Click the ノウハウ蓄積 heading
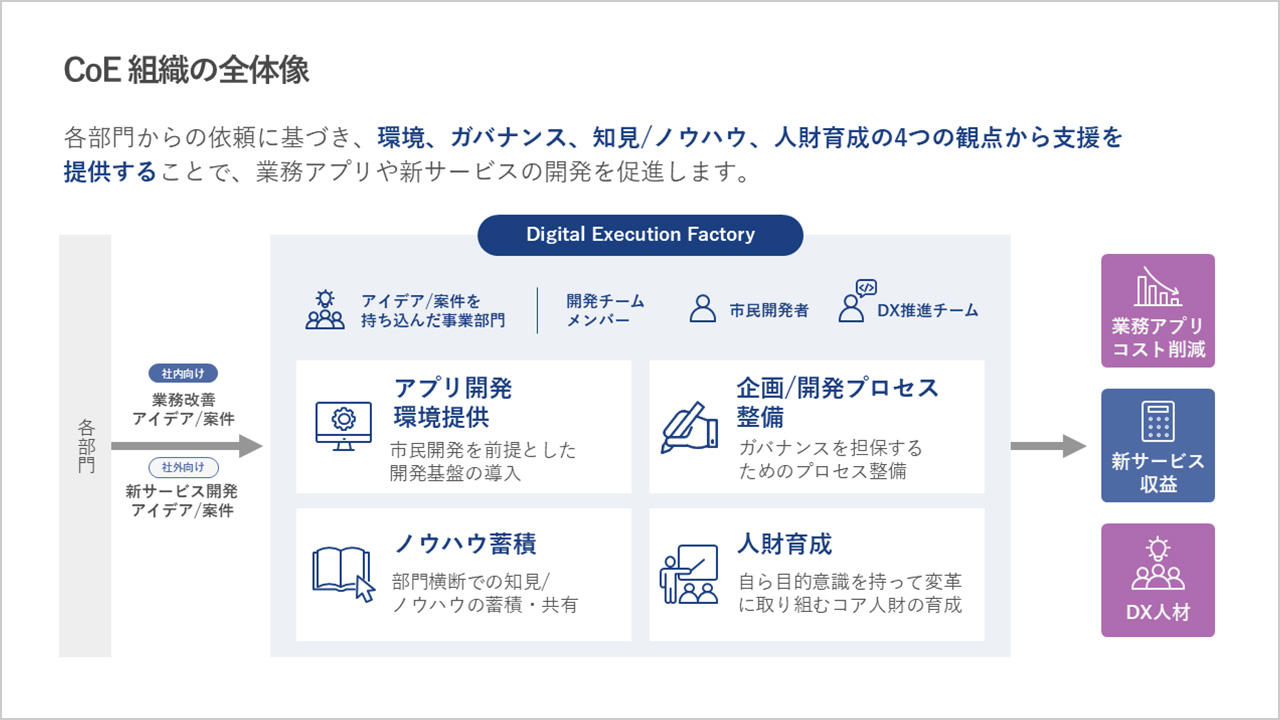Image resolution: width=1280 pixels, height=720 pixels. coord(465,544)
